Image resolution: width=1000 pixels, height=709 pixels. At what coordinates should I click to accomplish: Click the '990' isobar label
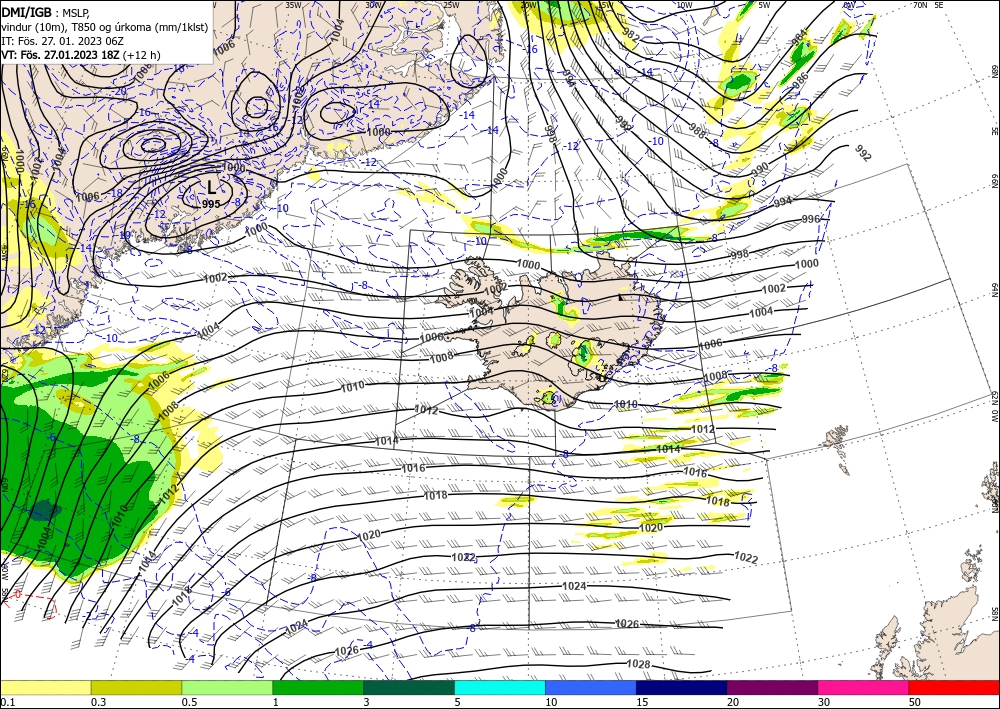point(760,170)
